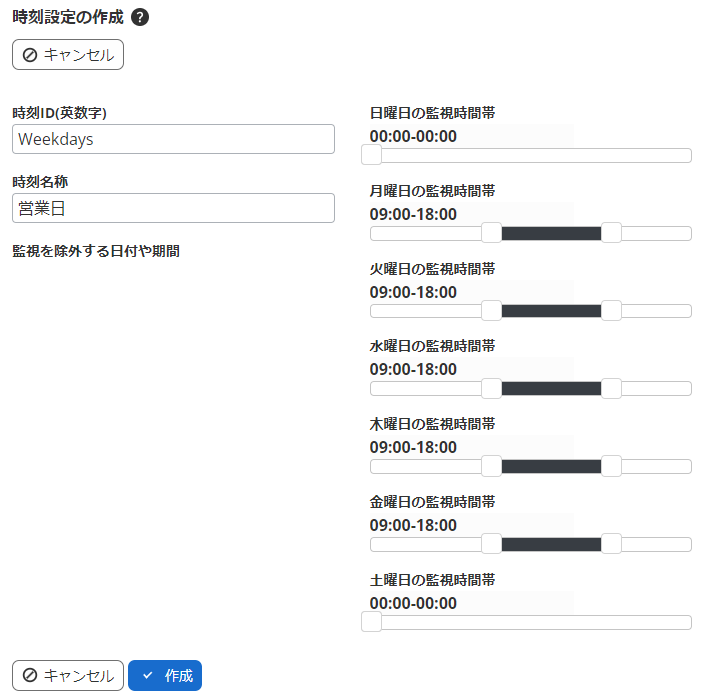Click the 木曜日 slider end handle

[x=611, y=466]
